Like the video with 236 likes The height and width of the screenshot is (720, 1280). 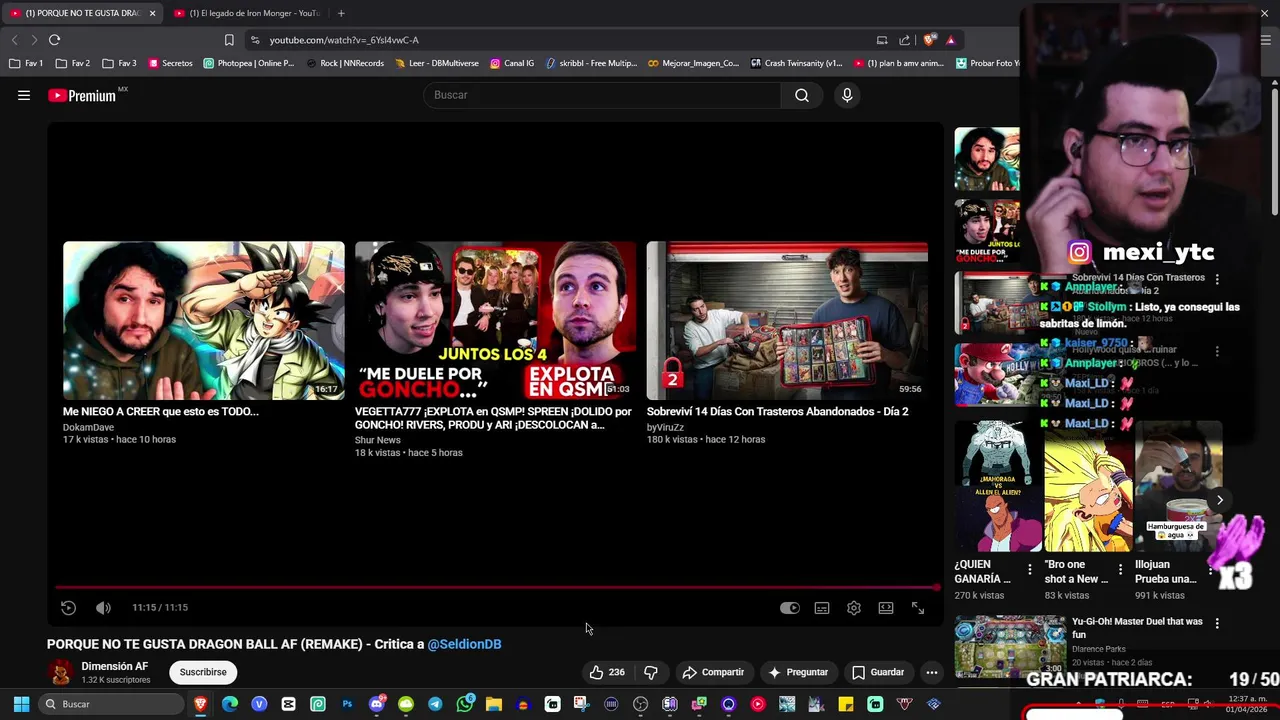coord(607,672)
